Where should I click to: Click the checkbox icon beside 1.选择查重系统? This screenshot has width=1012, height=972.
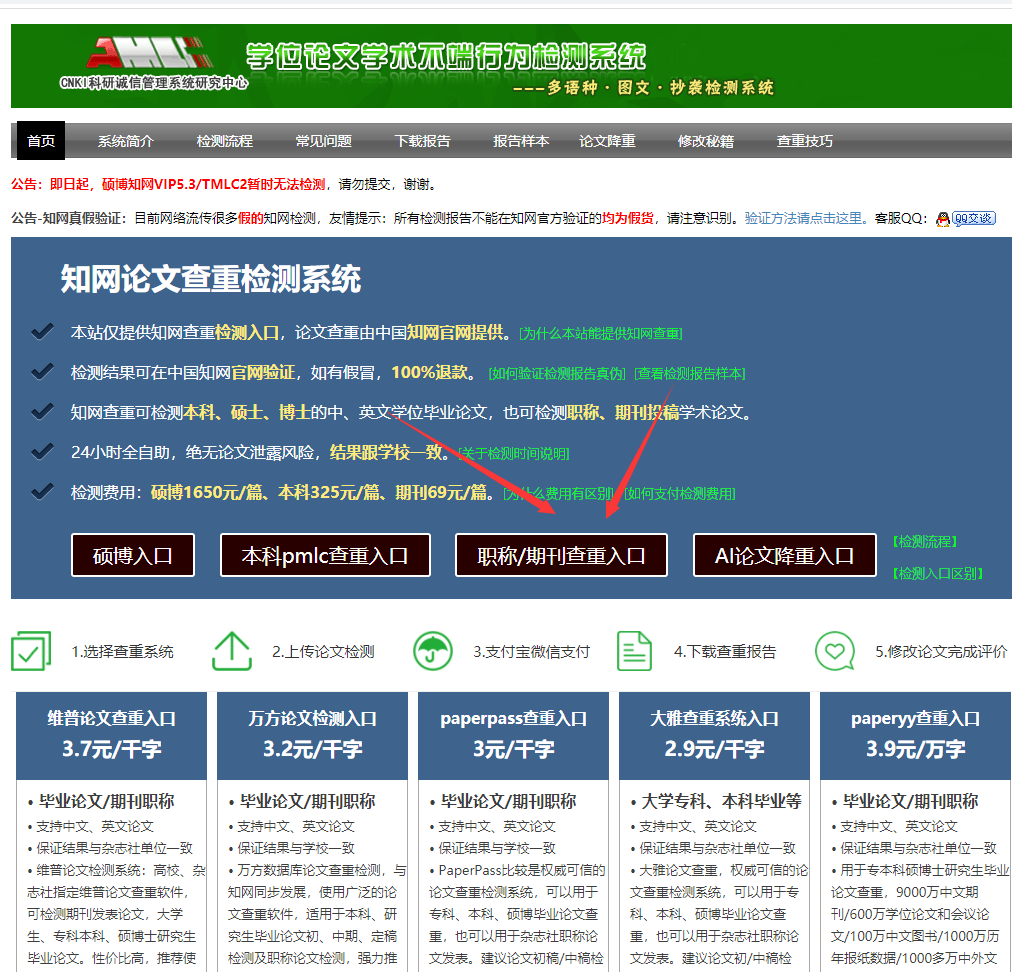tap(31, 651)
